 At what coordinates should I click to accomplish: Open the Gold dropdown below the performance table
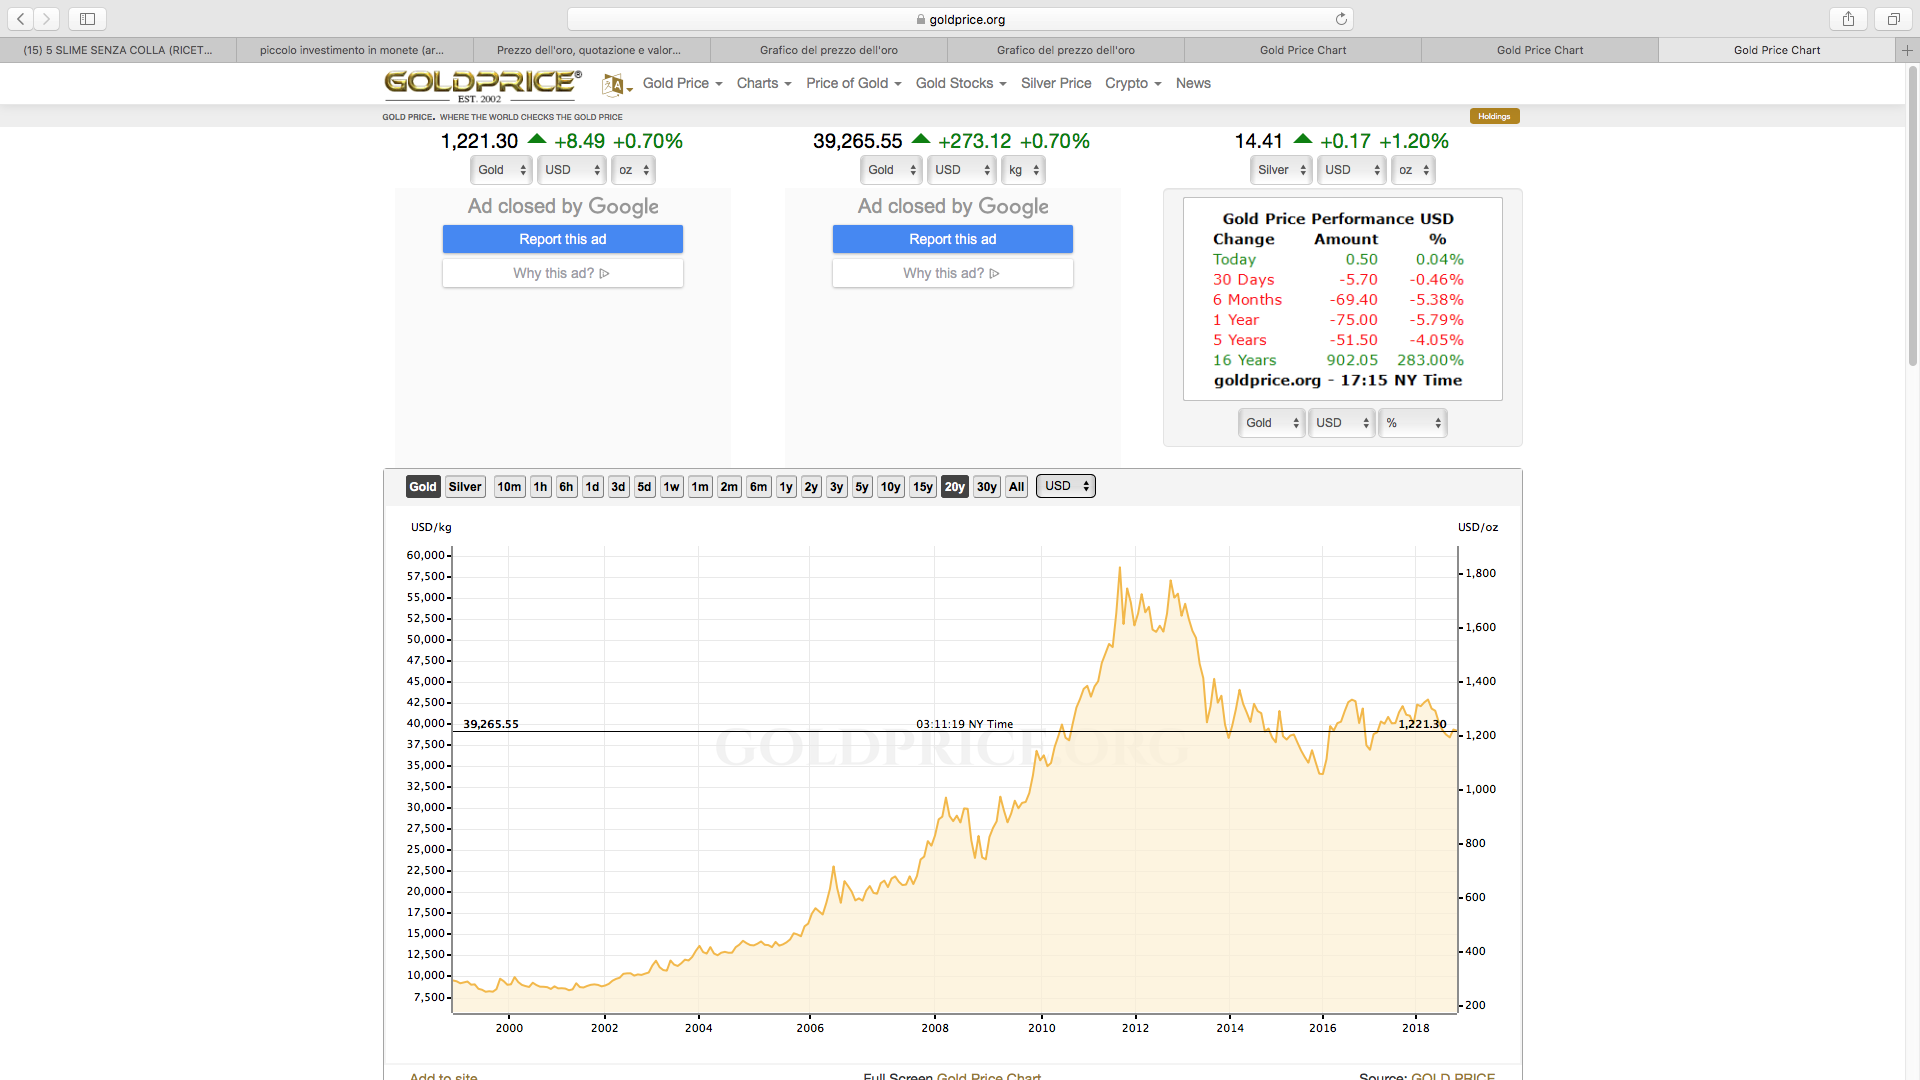click(x=1272, y=423)
